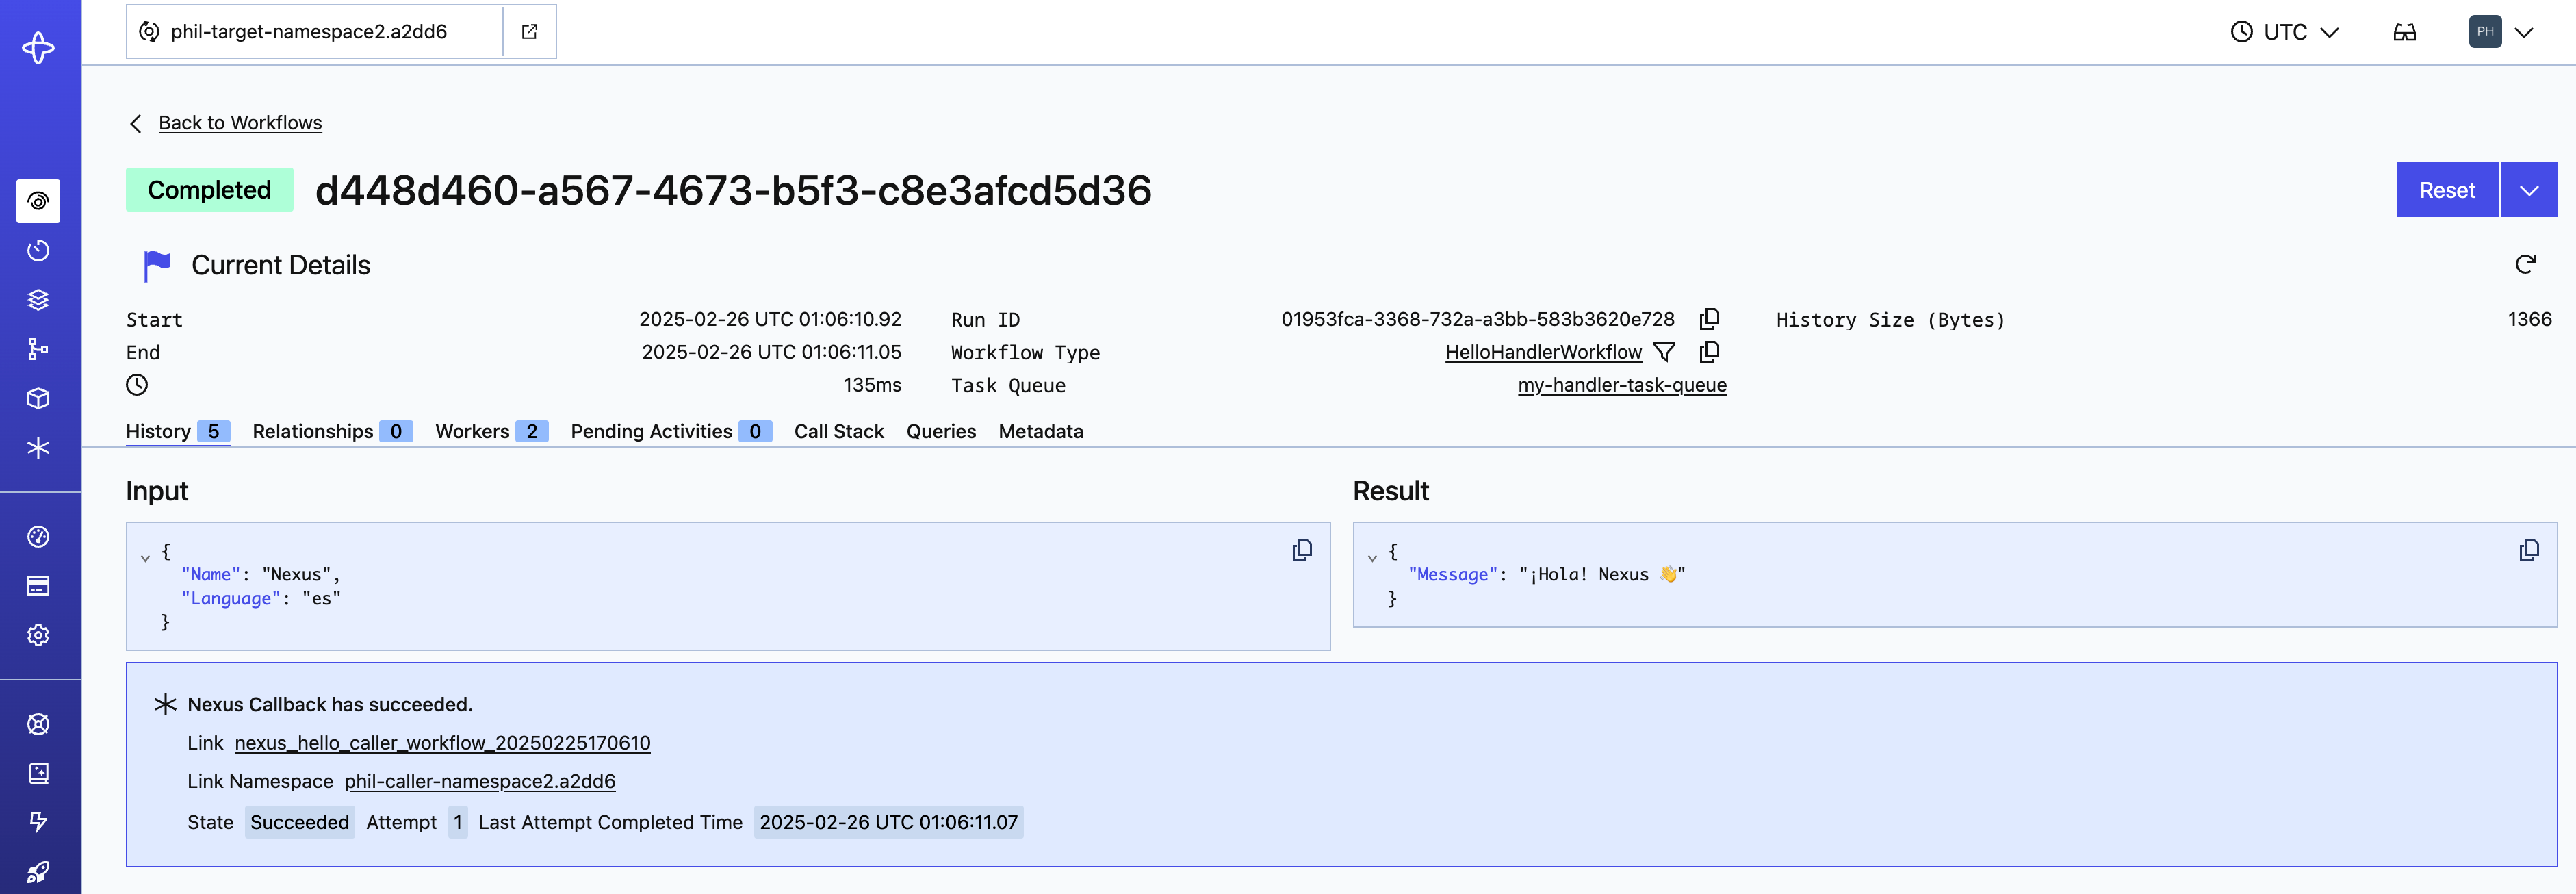The width and height of the screenshot is (2576, 894).
Task: Collapse the Input JSON object
Action: 145,557
